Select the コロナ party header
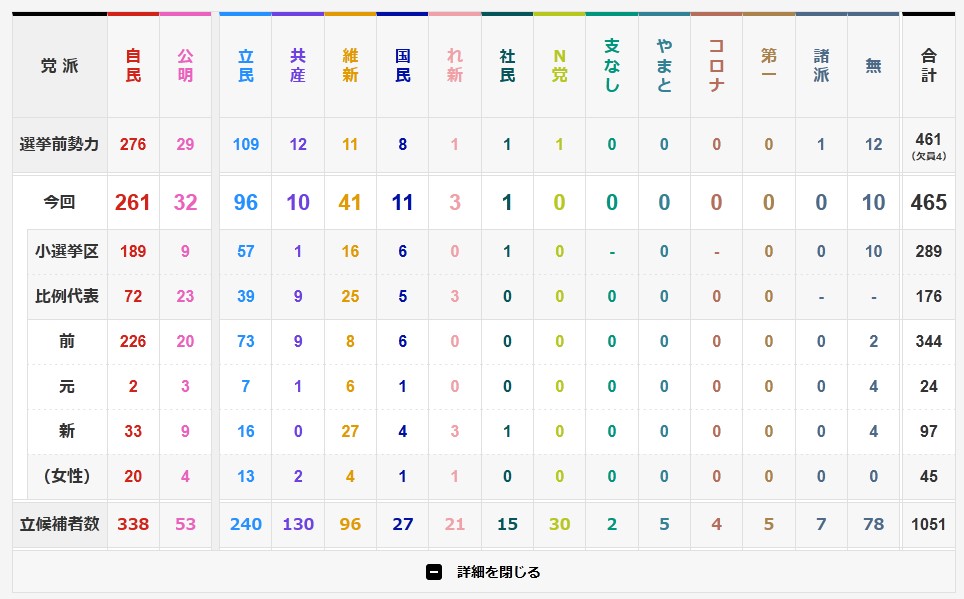 (716, 66)
